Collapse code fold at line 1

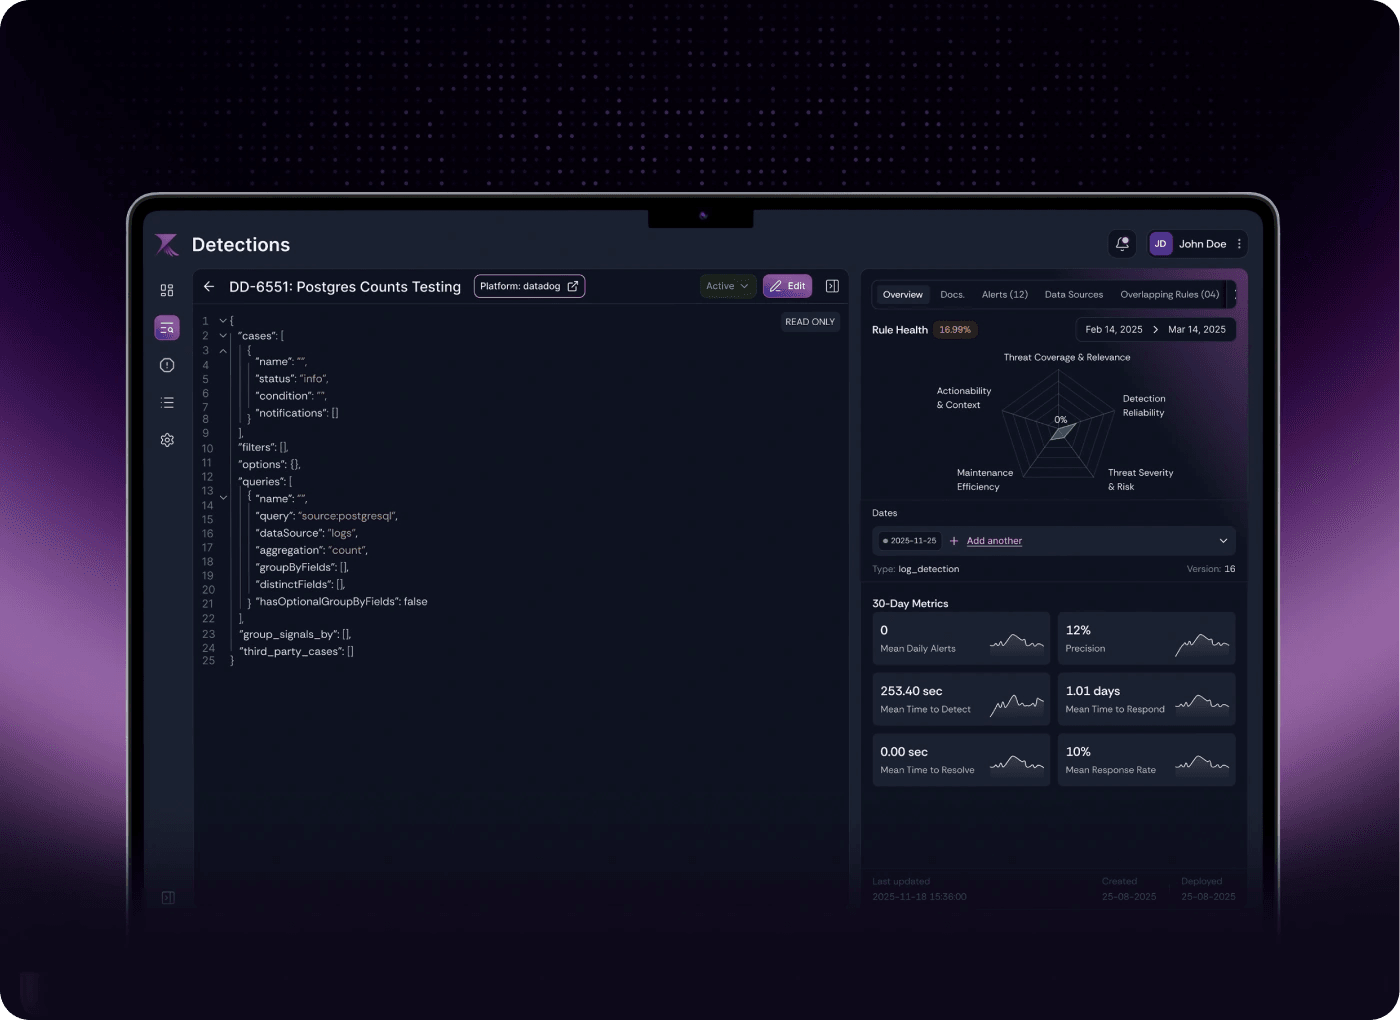[x=223, y=321]
